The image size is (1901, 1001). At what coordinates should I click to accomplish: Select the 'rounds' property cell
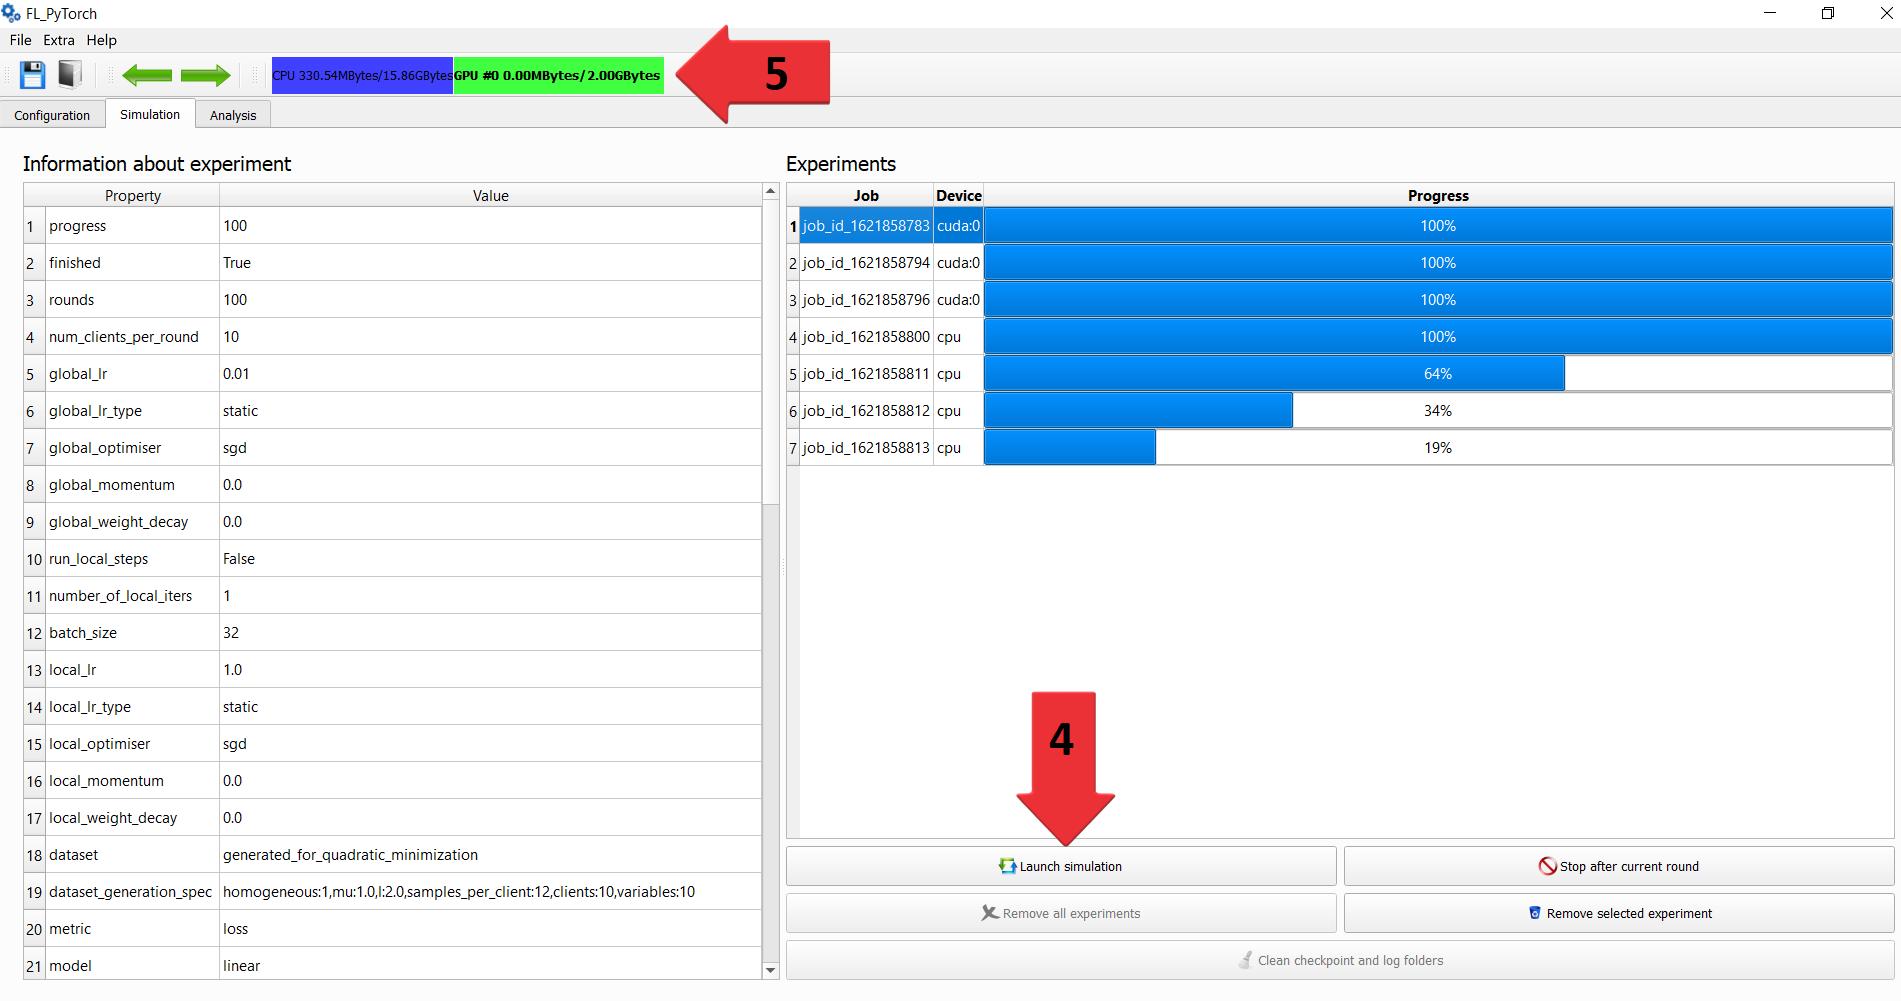click(132, 300)
